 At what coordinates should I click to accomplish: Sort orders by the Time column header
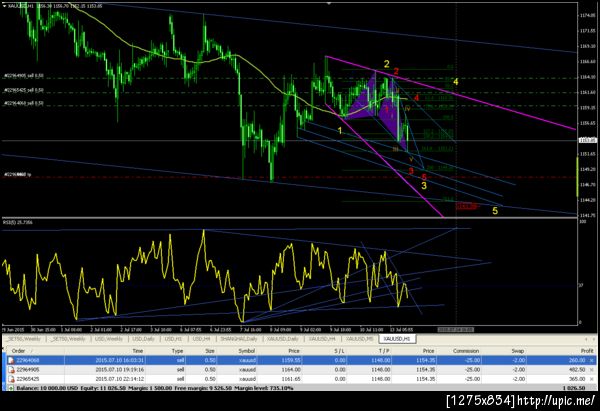(137, 351)
